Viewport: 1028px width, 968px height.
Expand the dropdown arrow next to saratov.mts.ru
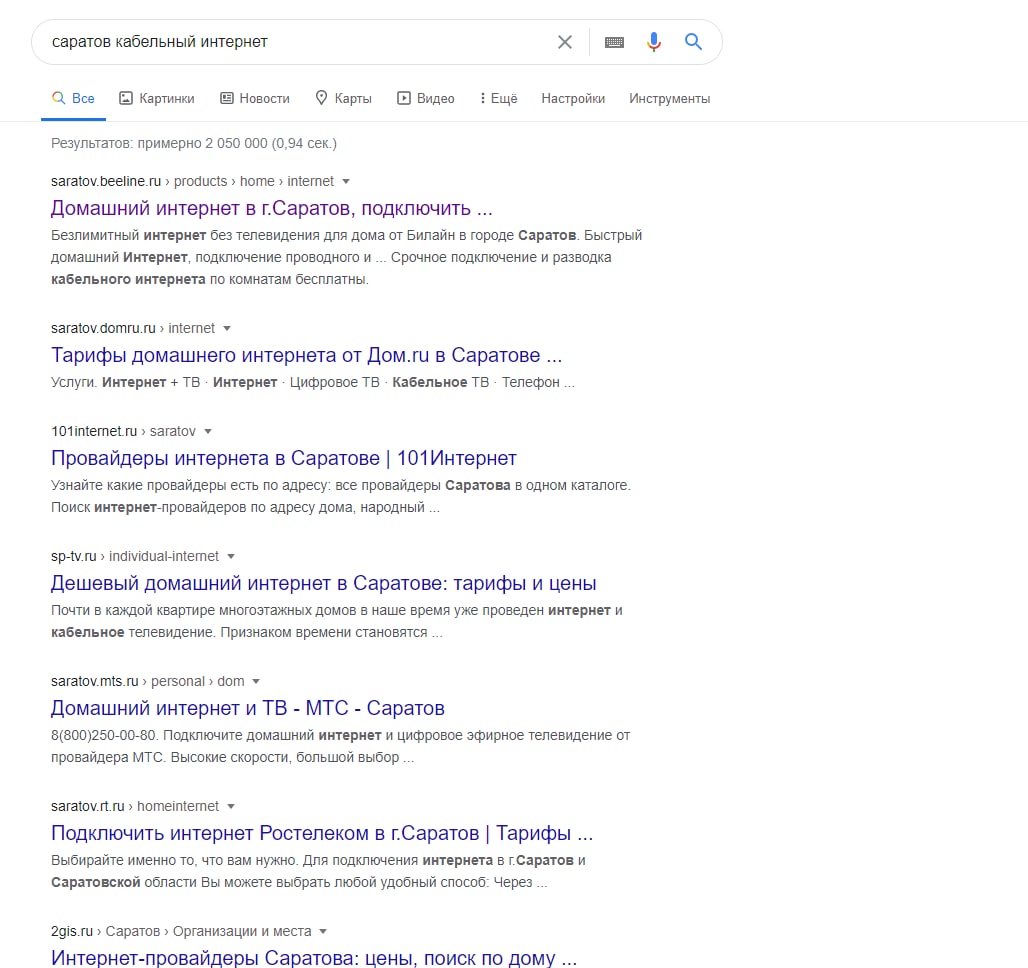pyautogui.click(x=256, y=682)
